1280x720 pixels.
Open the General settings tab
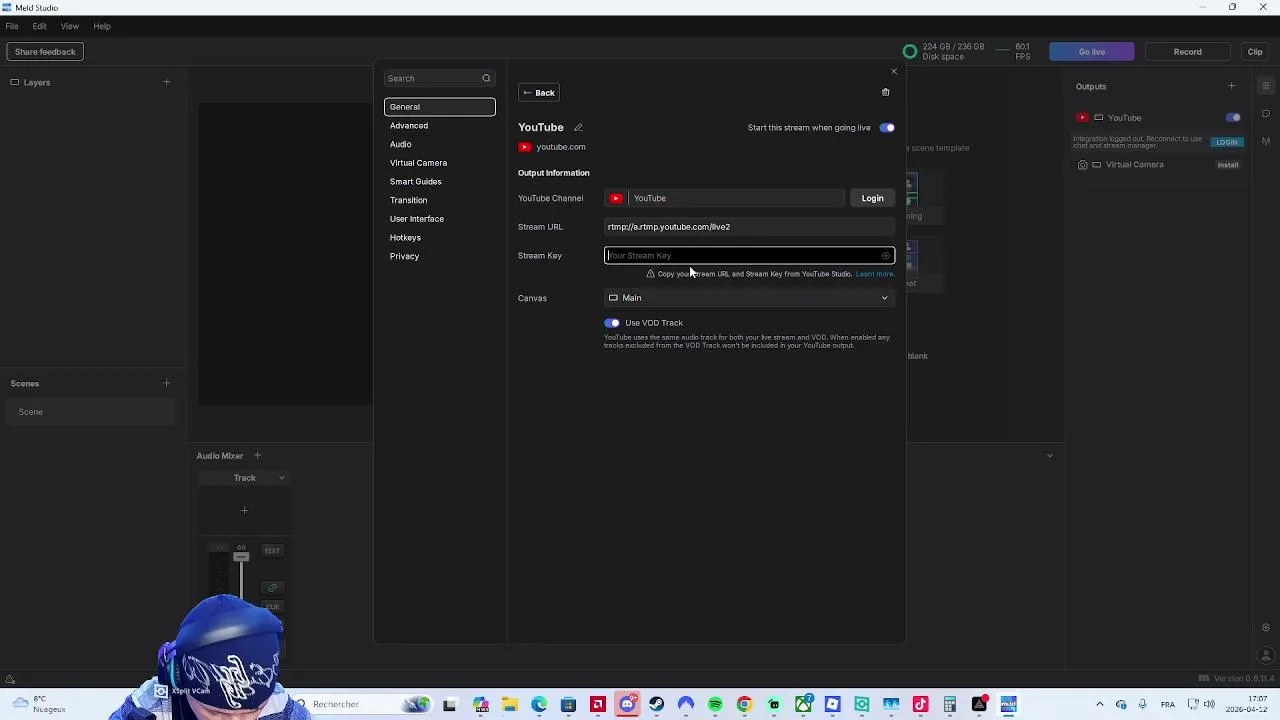439,107
